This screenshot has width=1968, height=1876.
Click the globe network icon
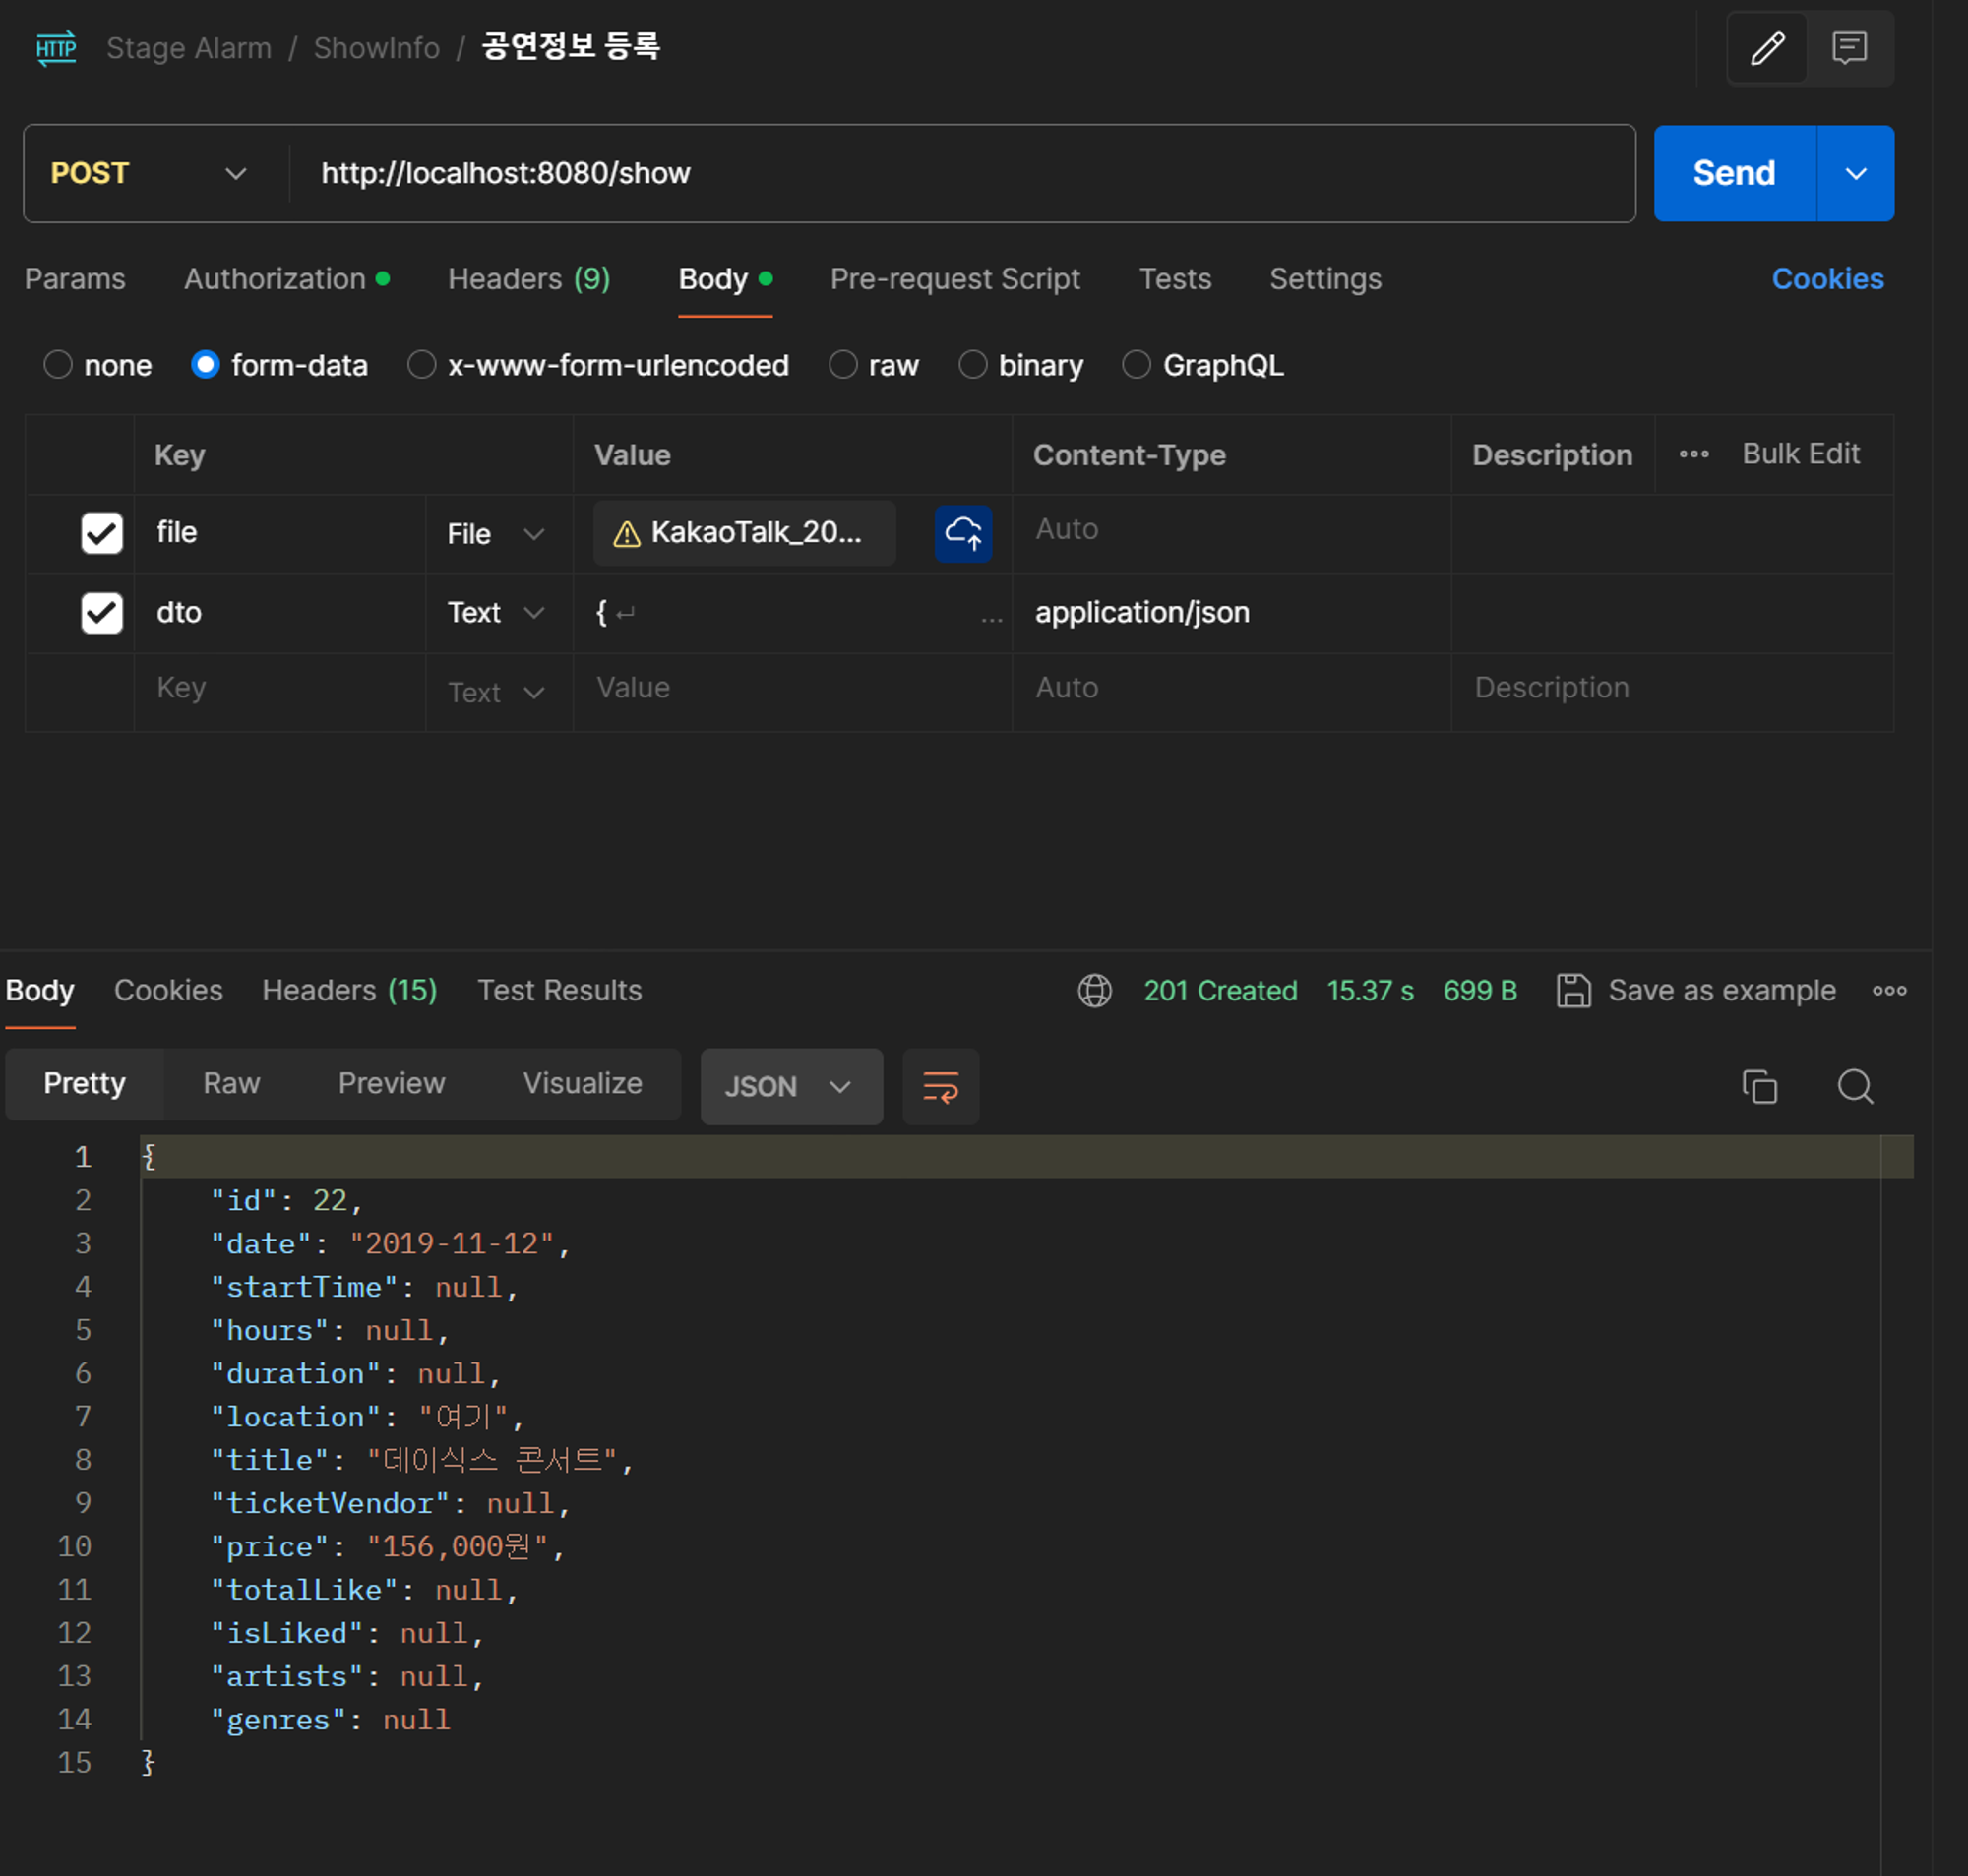(x=1094, y=990)
